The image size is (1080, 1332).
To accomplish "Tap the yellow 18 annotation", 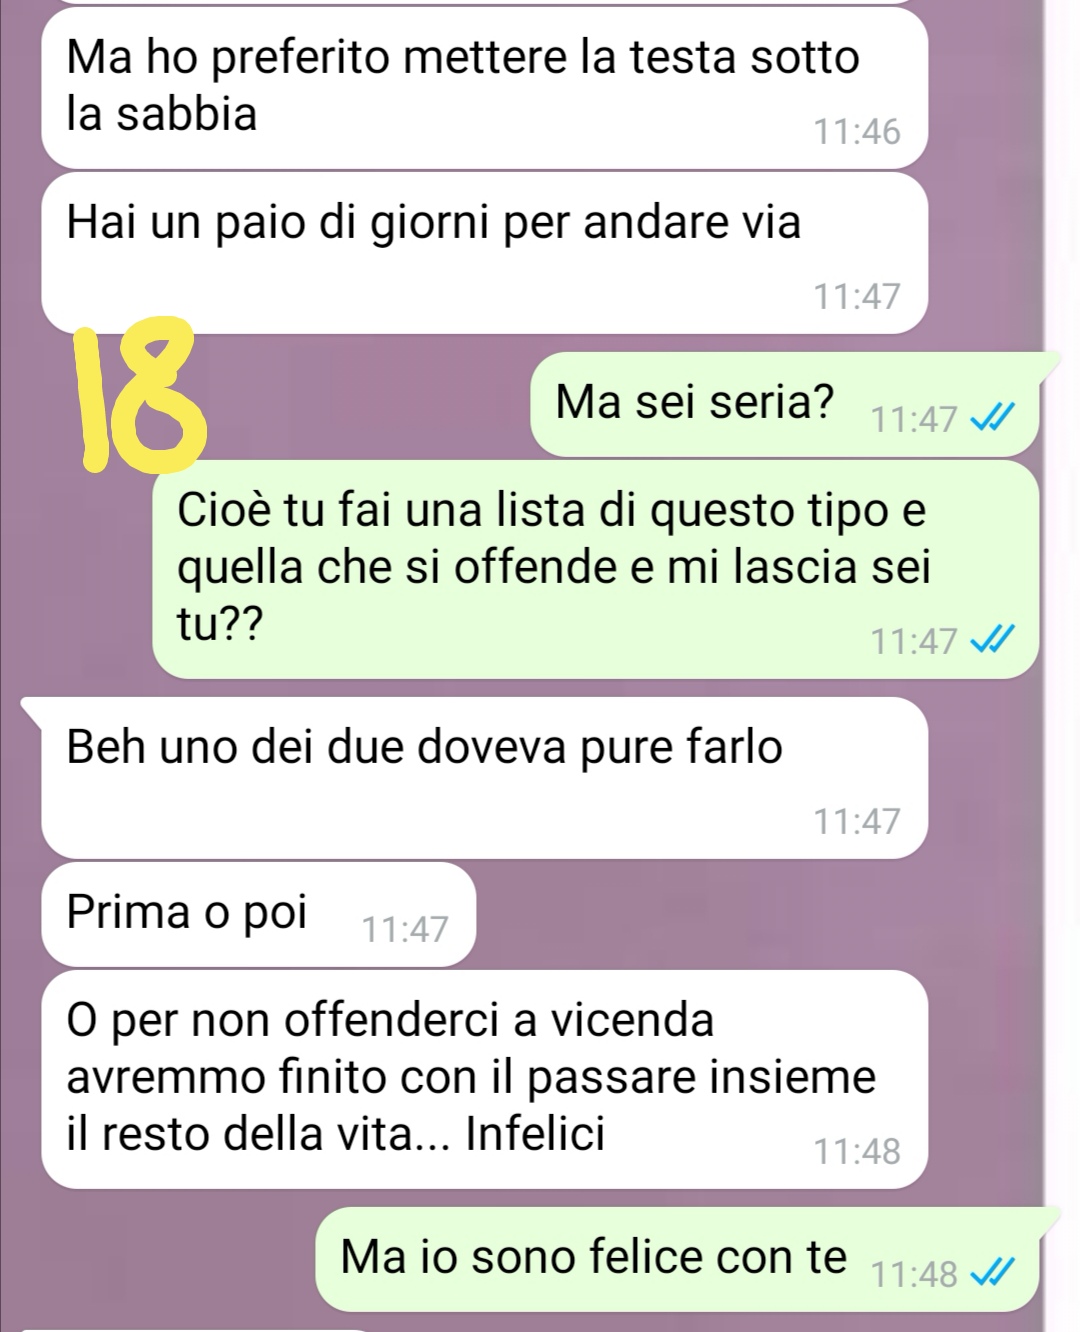I will click(140, 394).
